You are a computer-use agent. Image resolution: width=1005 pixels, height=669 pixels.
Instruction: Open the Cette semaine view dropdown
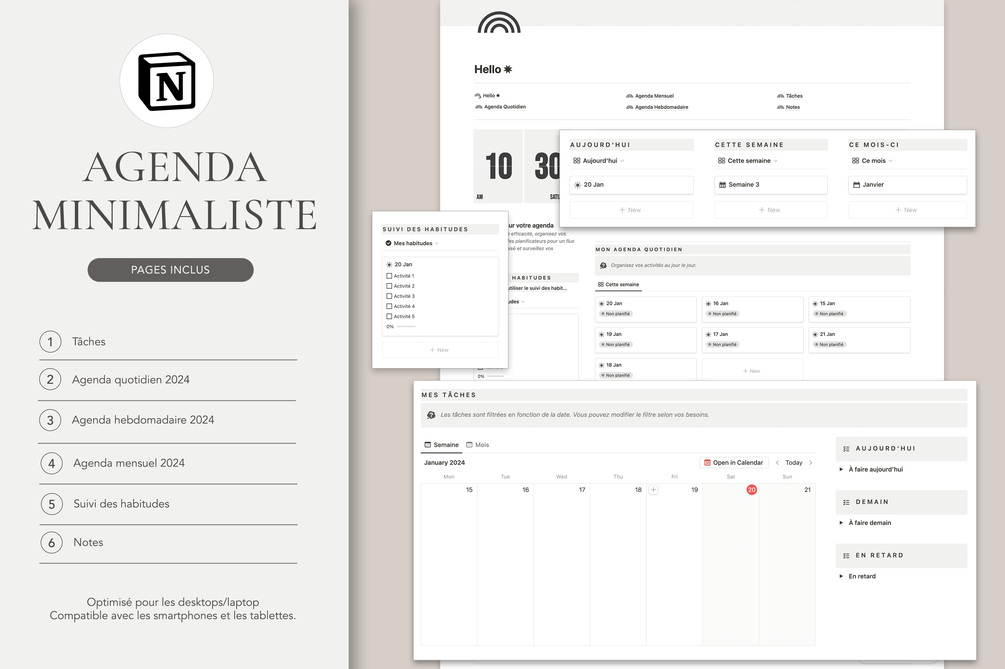[x=747, y=161]
